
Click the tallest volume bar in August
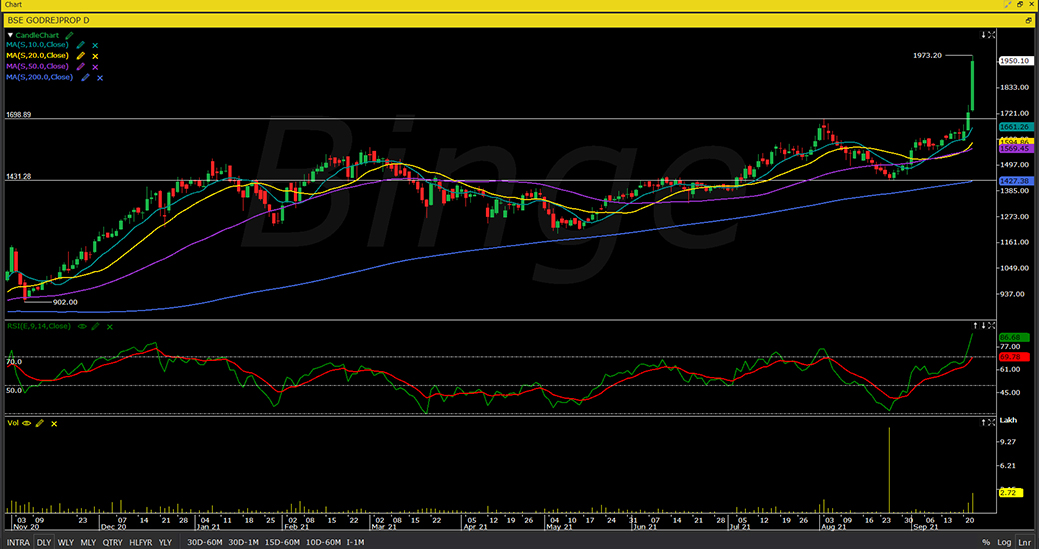tap(889, 470)
